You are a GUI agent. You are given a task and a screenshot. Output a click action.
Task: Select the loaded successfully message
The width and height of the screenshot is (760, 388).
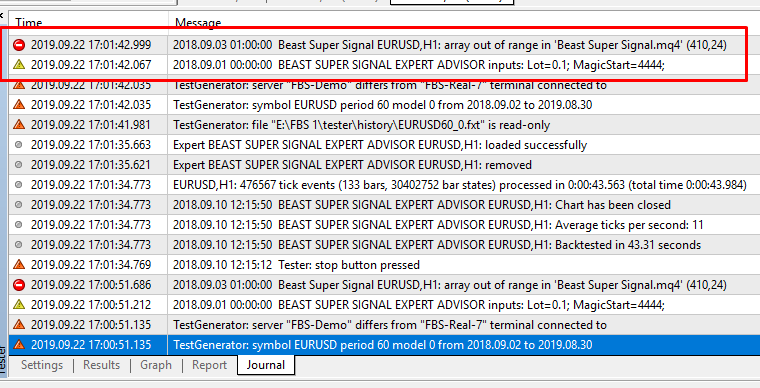tap(380, 145)
